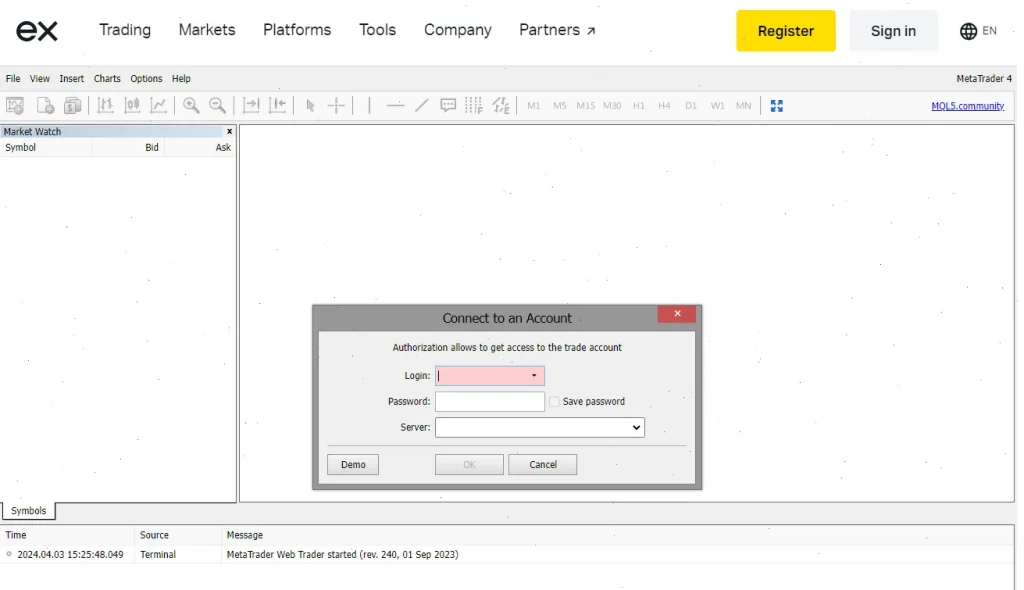Image resolution: width=1024 pixels, height=590 pixels.
Task: Open the Tools navigation menu
Action: pyautogui.click(x=377, y=30)
